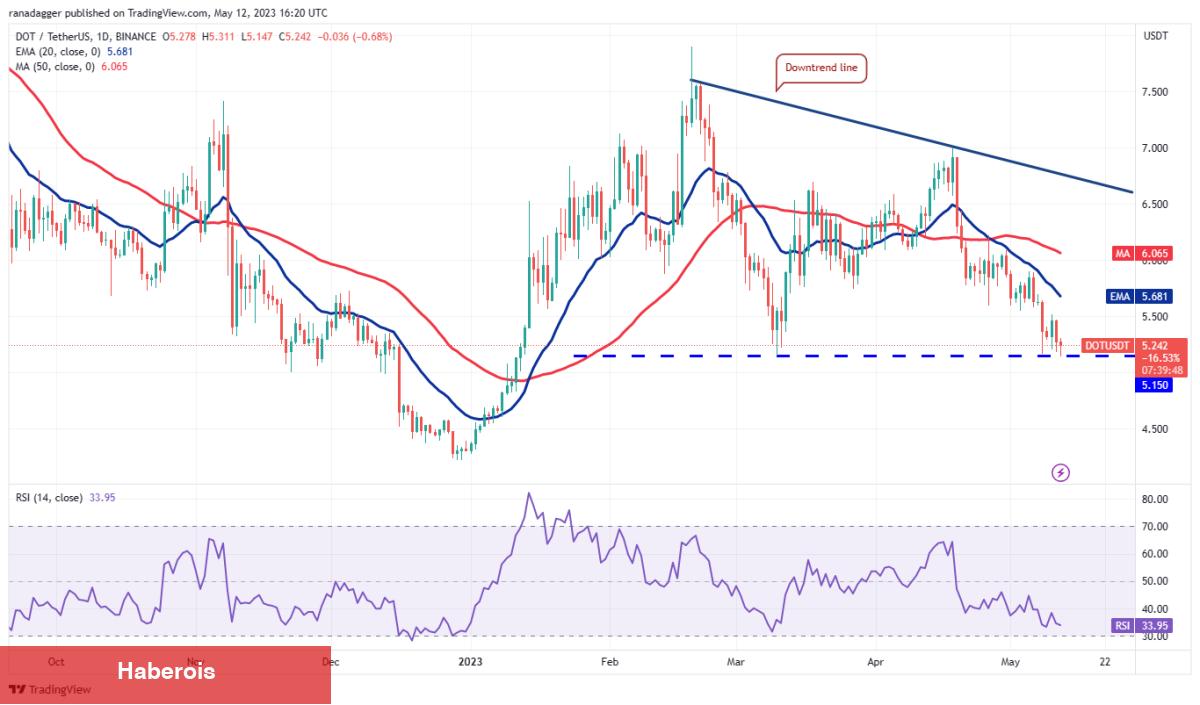The height and width of the screenshot is (705, 1200).
Task: Click the Apr label on time axis
Action: coord(876,662)
